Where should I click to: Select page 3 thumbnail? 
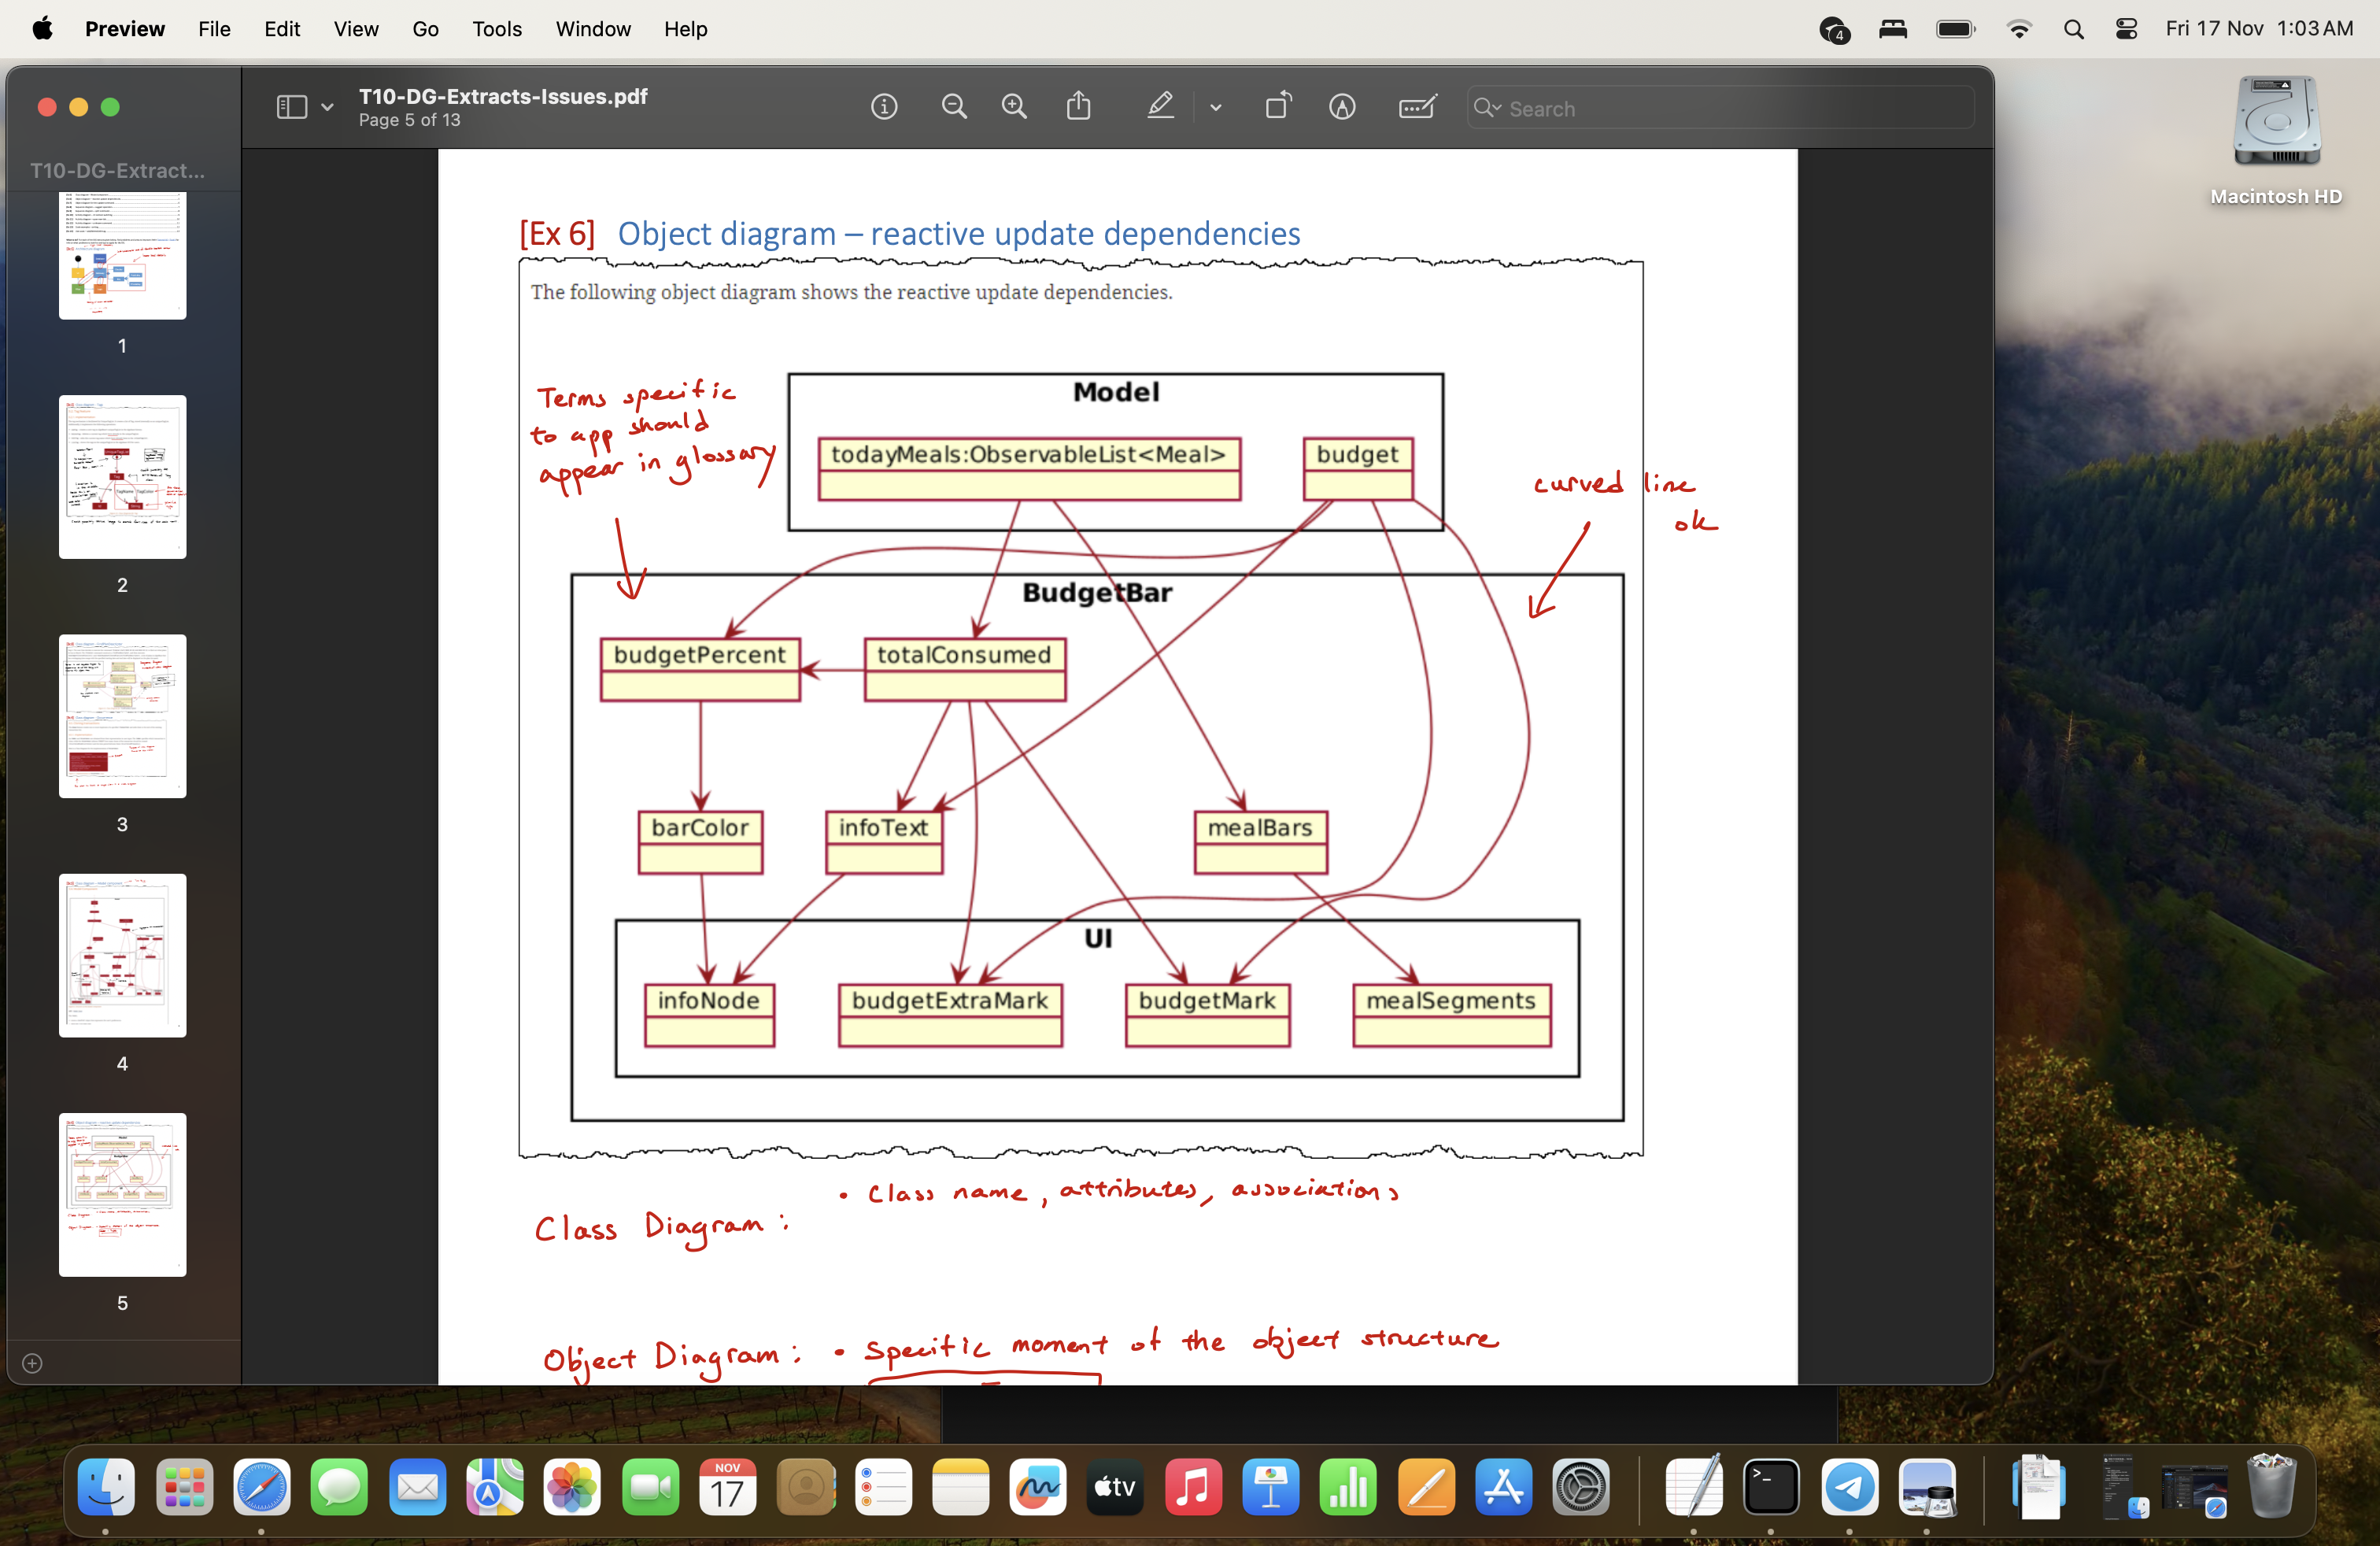(x=122, y=716)
